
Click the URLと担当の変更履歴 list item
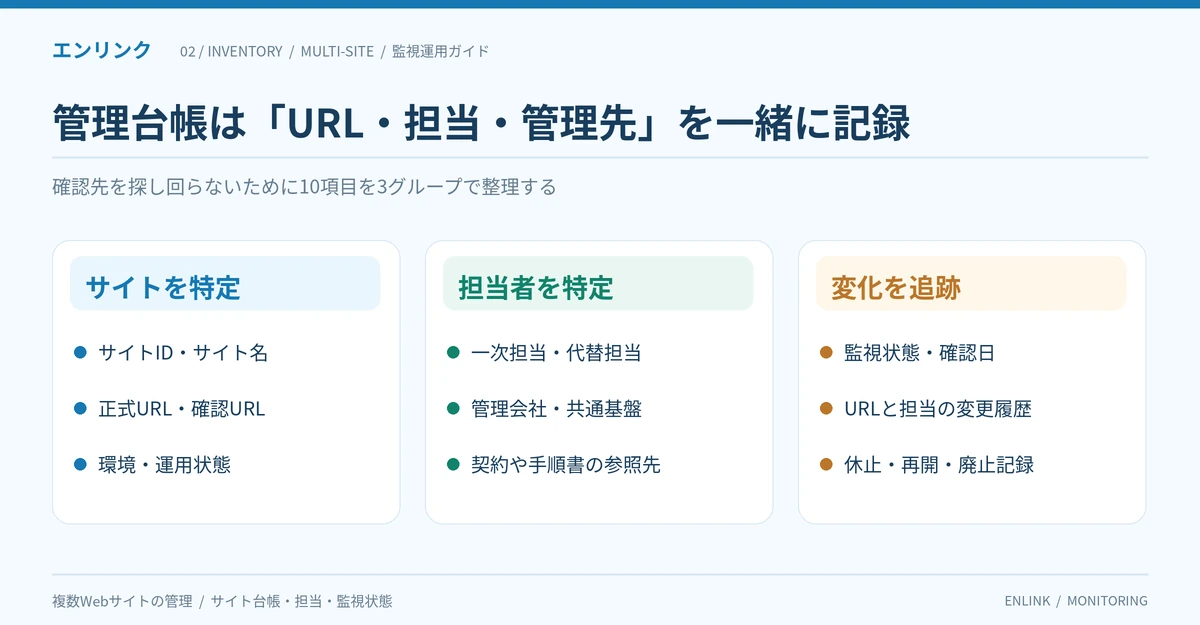(x=938, y=408)
